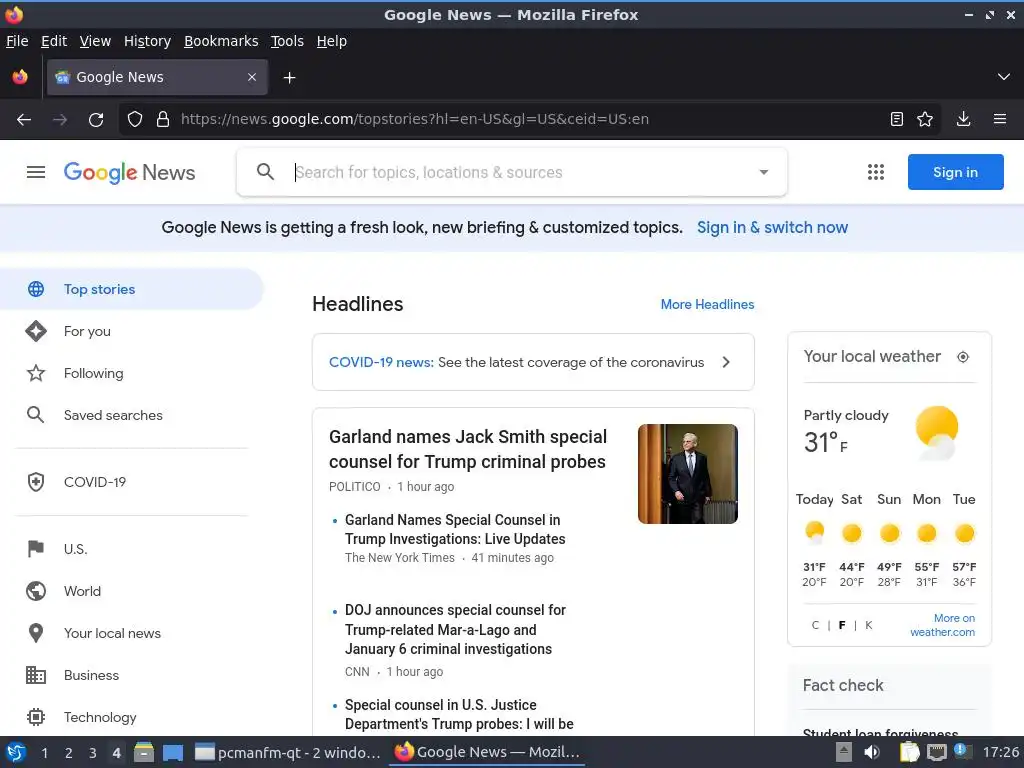Close the Google News tab

tap(252, 77)
